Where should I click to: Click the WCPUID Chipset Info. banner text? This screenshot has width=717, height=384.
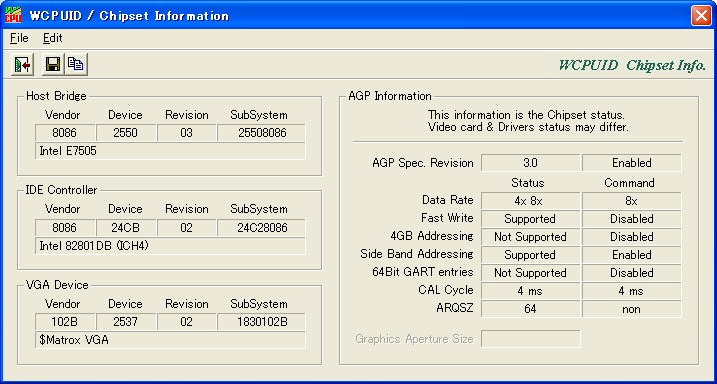(x=632, y=65)
